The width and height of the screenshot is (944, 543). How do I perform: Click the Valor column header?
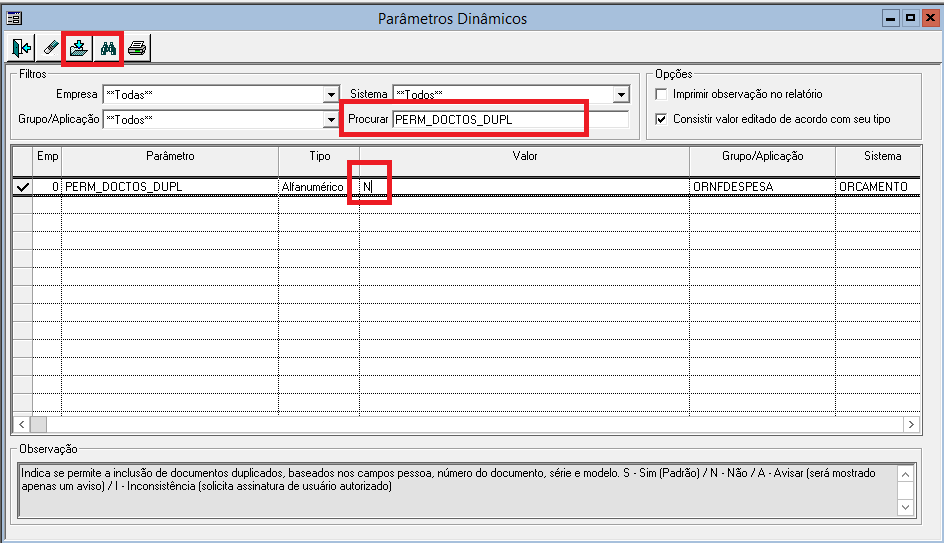point(524,156)
